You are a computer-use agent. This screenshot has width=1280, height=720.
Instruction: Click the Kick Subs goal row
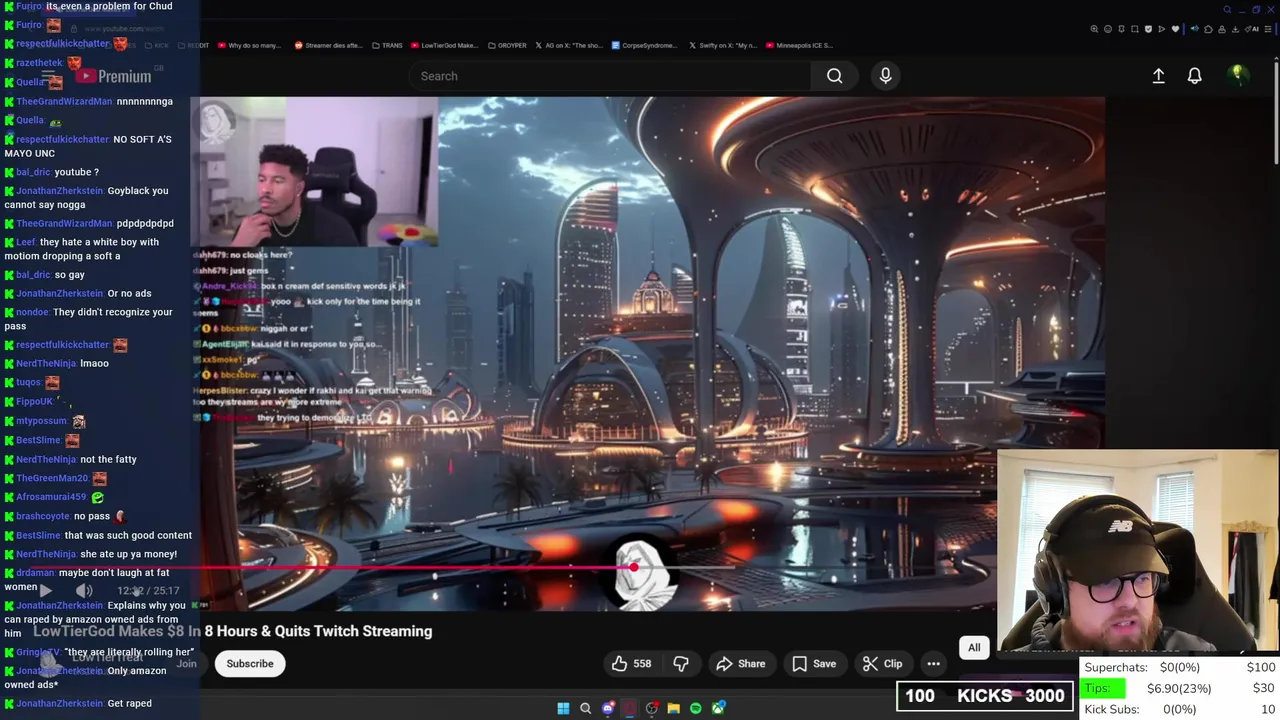click(x=1179, y=709)
